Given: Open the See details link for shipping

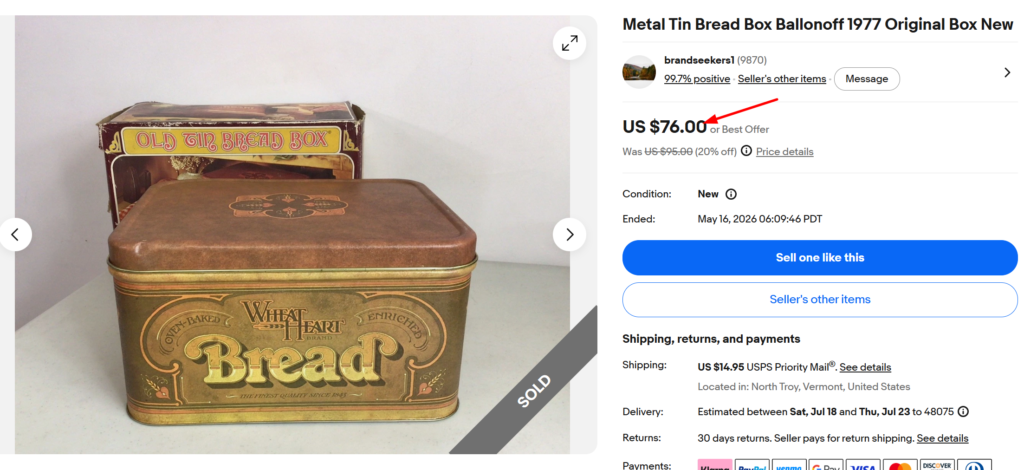Looking at the screenshot, I should coord(865,367).
